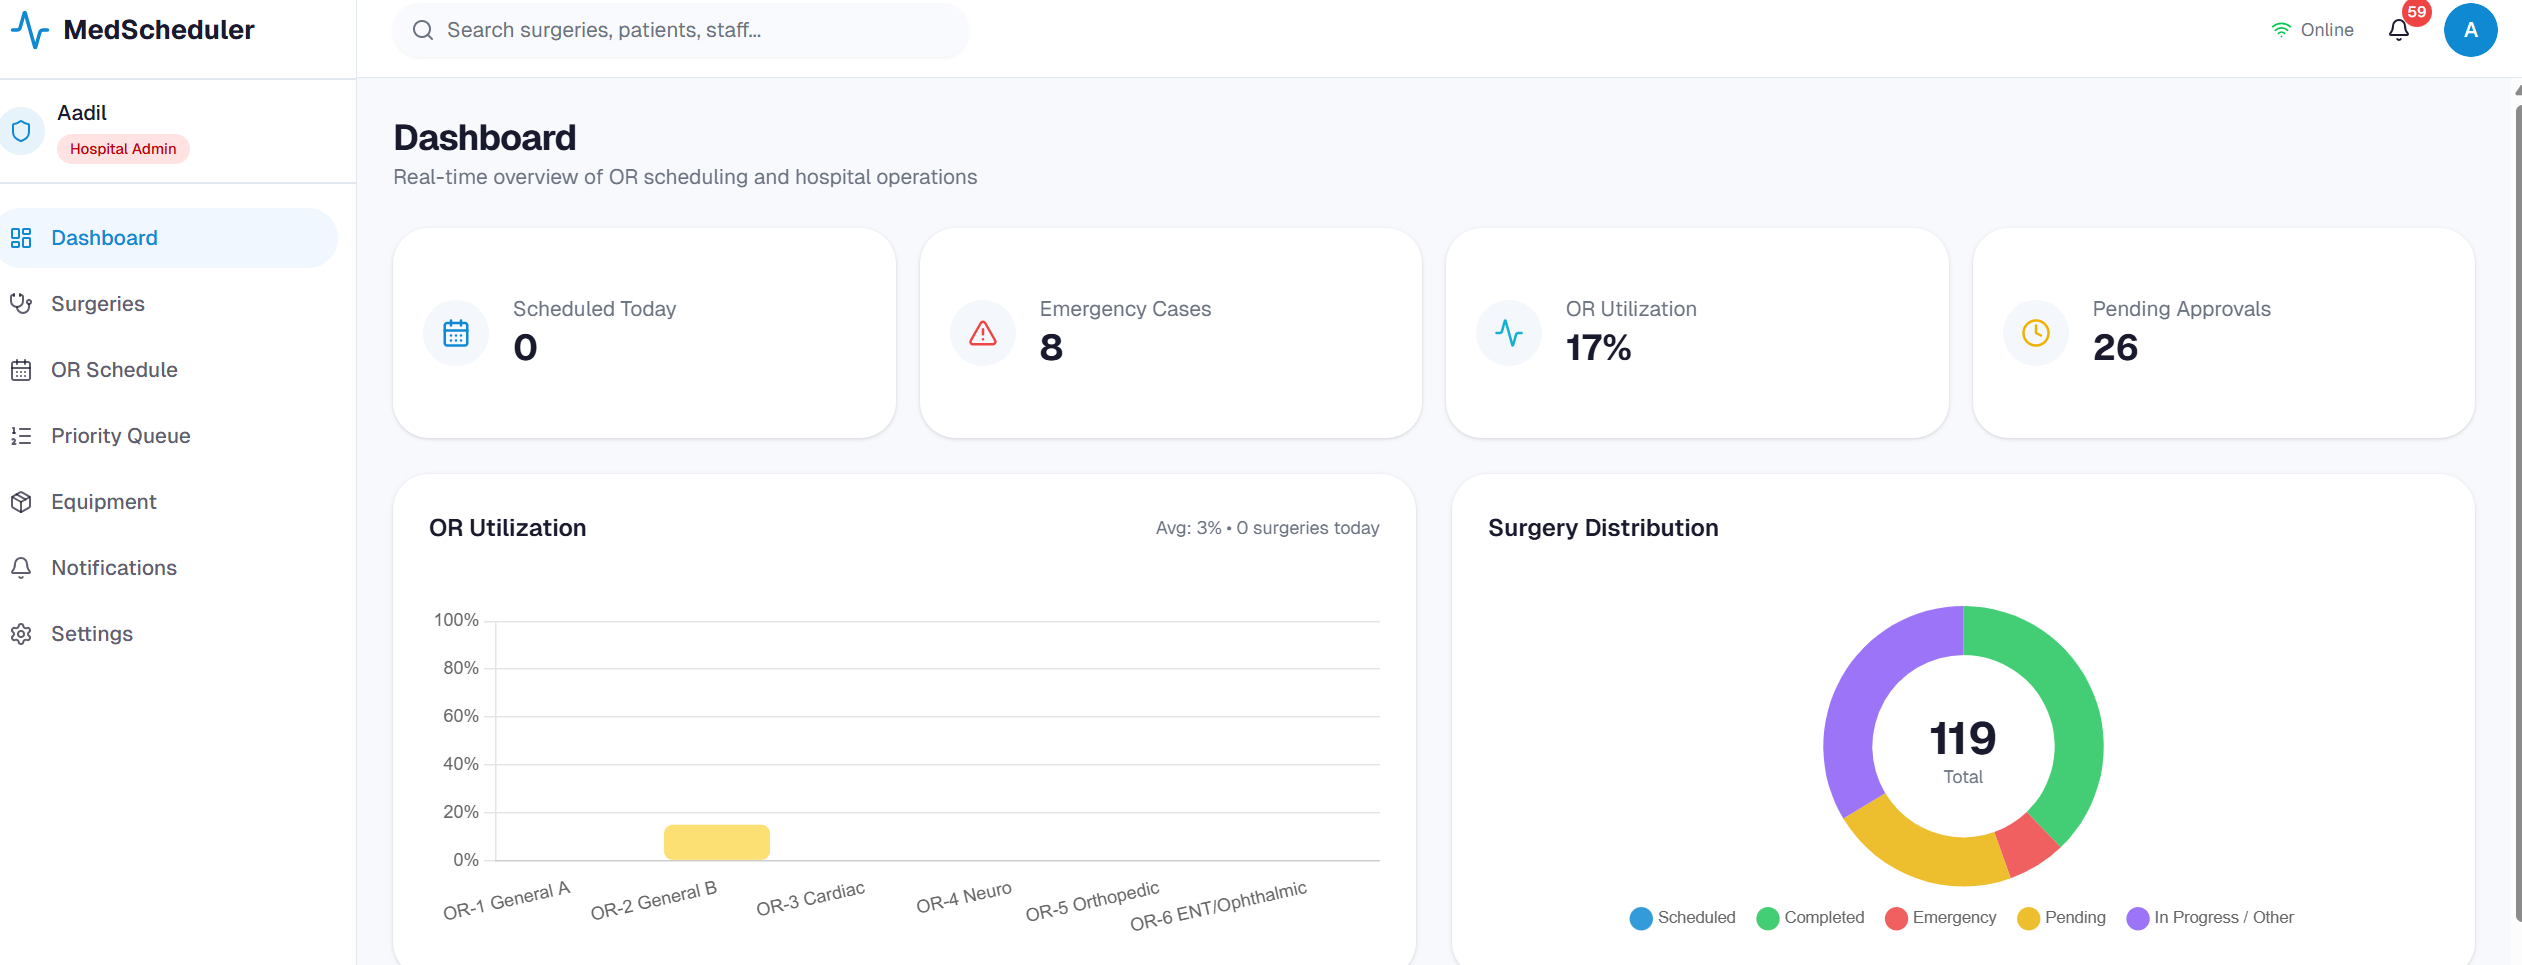
Task: Toggle the Emergency legend item
Action: tap(1941, 917)
